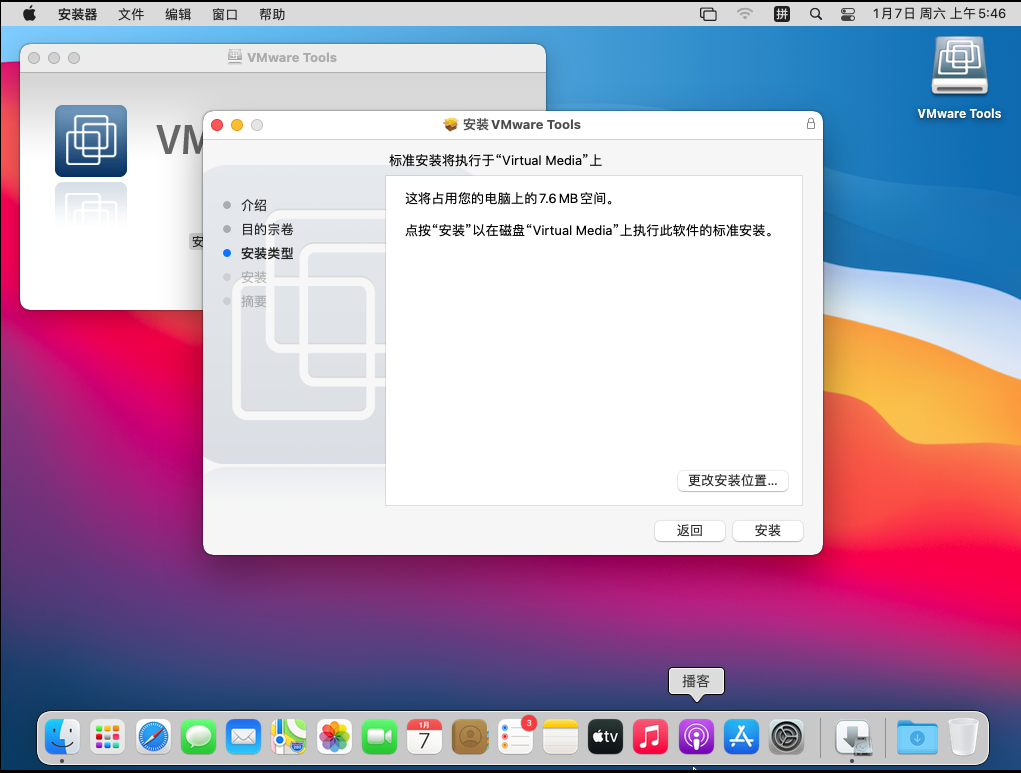Open App Store from the Dock

(741, 737)
